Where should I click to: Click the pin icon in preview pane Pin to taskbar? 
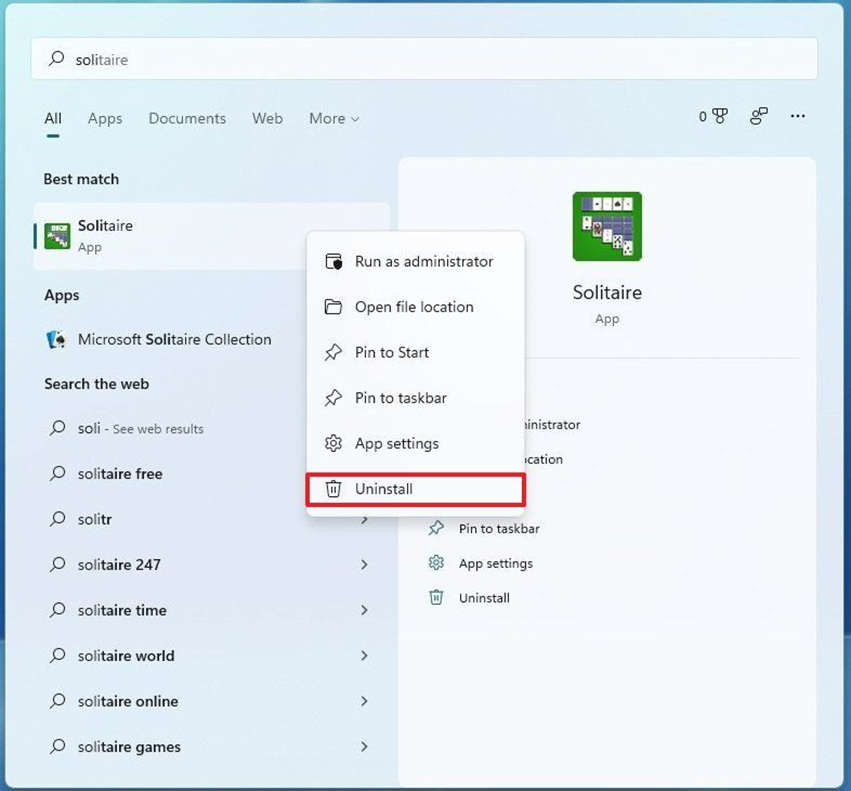pyautogui.click(x=436, y=528)
